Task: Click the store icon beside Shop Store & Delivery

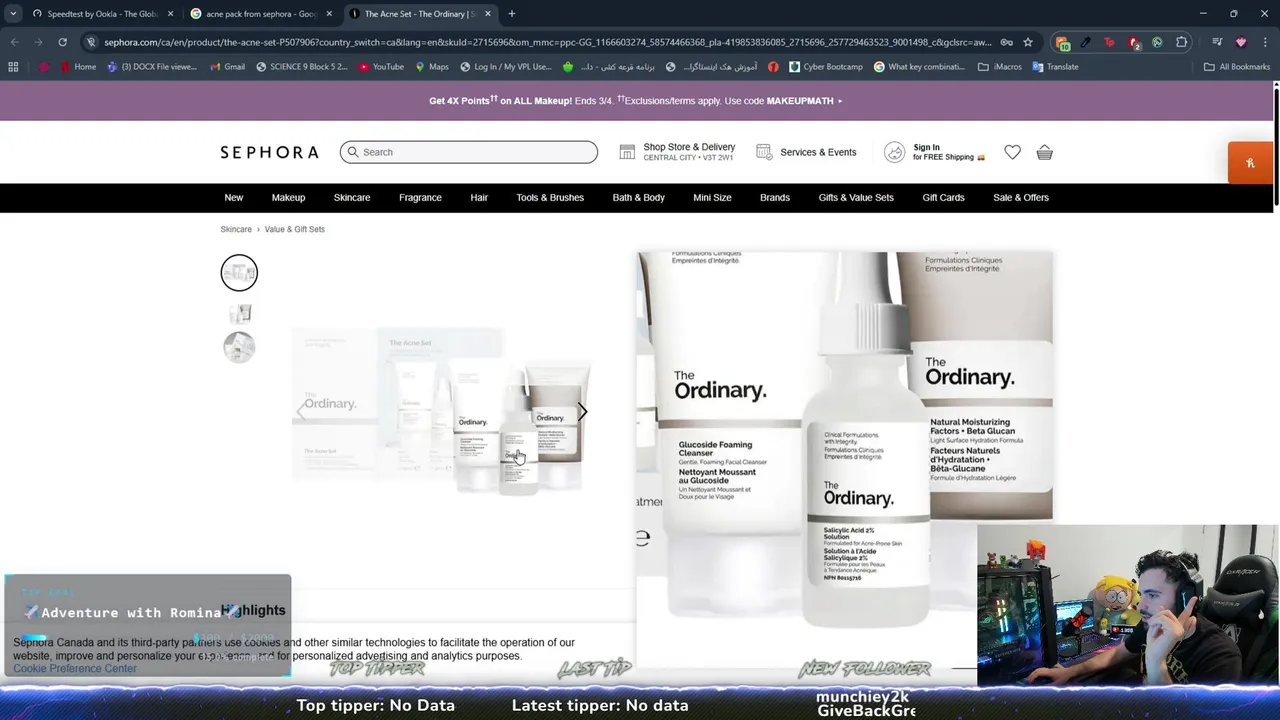Action: [x=627, y=152]
